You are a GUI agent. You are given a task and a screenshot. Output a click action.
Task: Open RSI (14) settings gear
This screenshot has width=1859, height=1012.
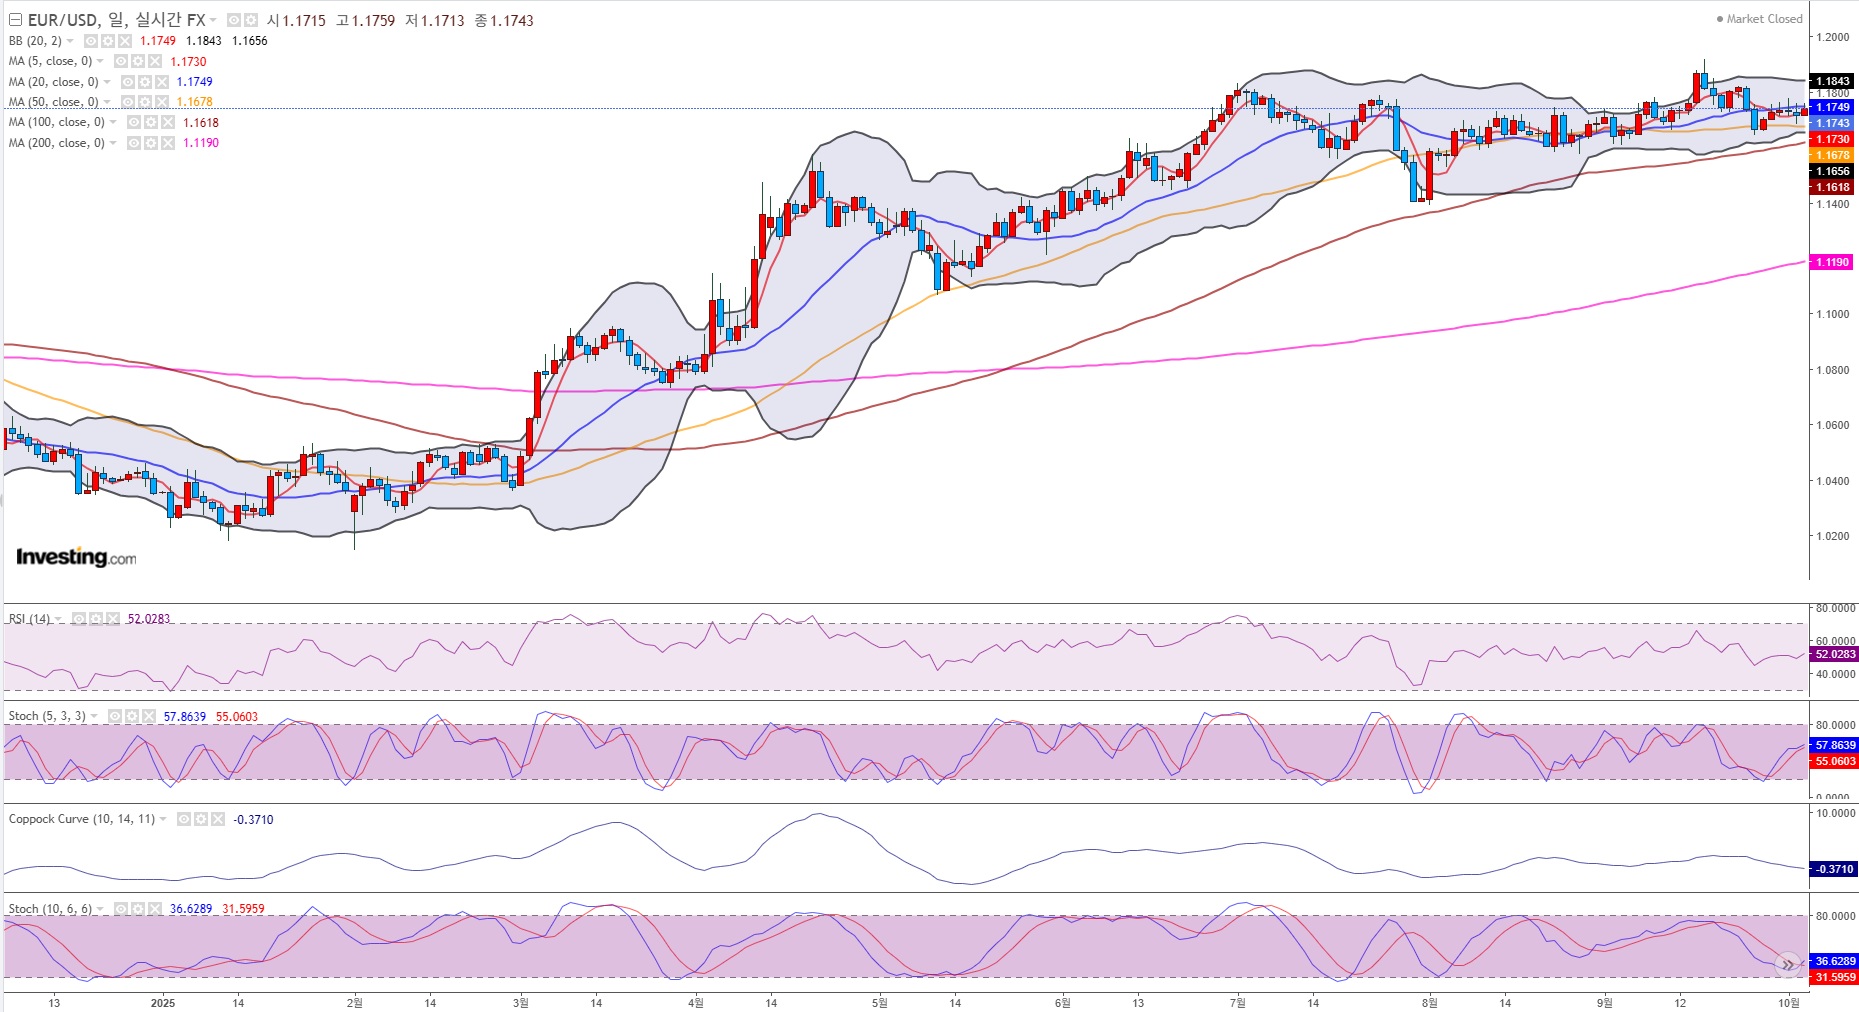[x=96, y=619]
